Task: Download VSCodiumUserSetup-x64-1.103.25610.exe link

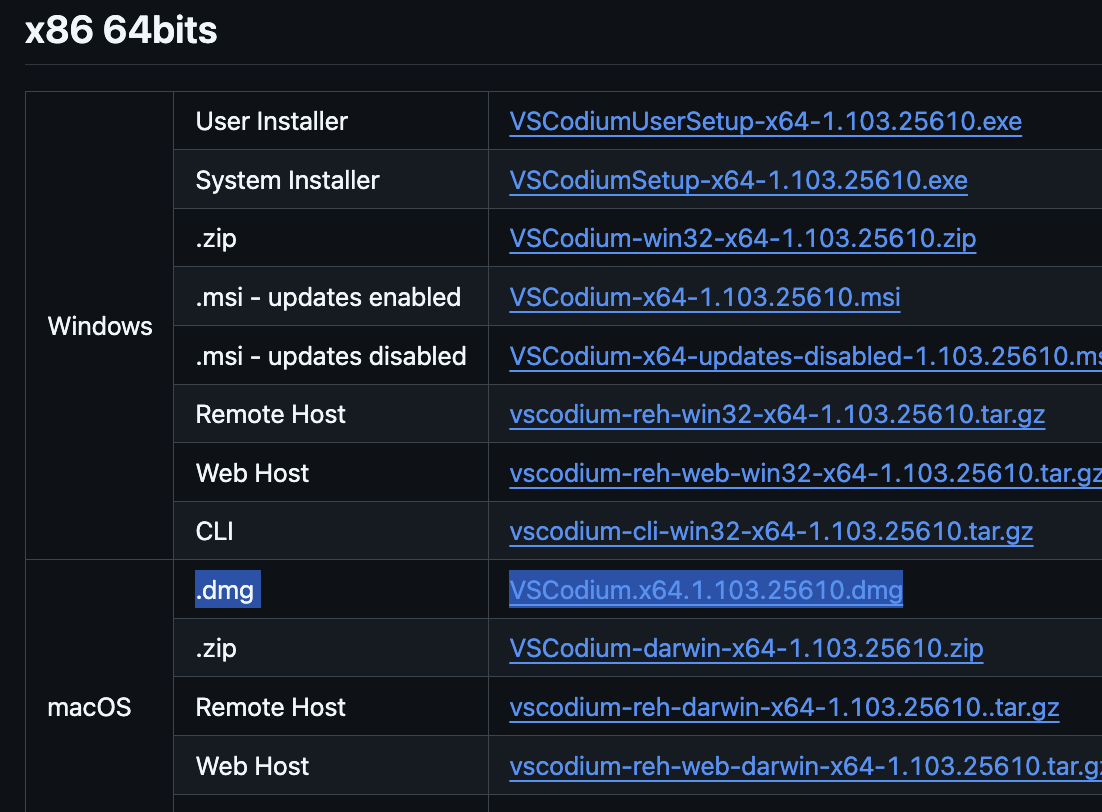Action: 765,122
